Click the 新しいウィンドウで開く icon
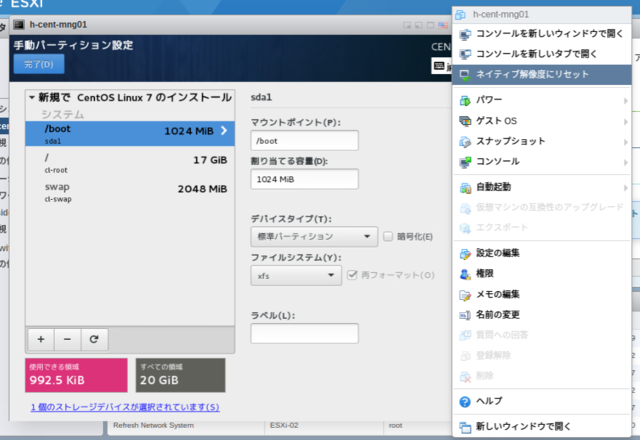The image size is (640, 440). point(465,427)
